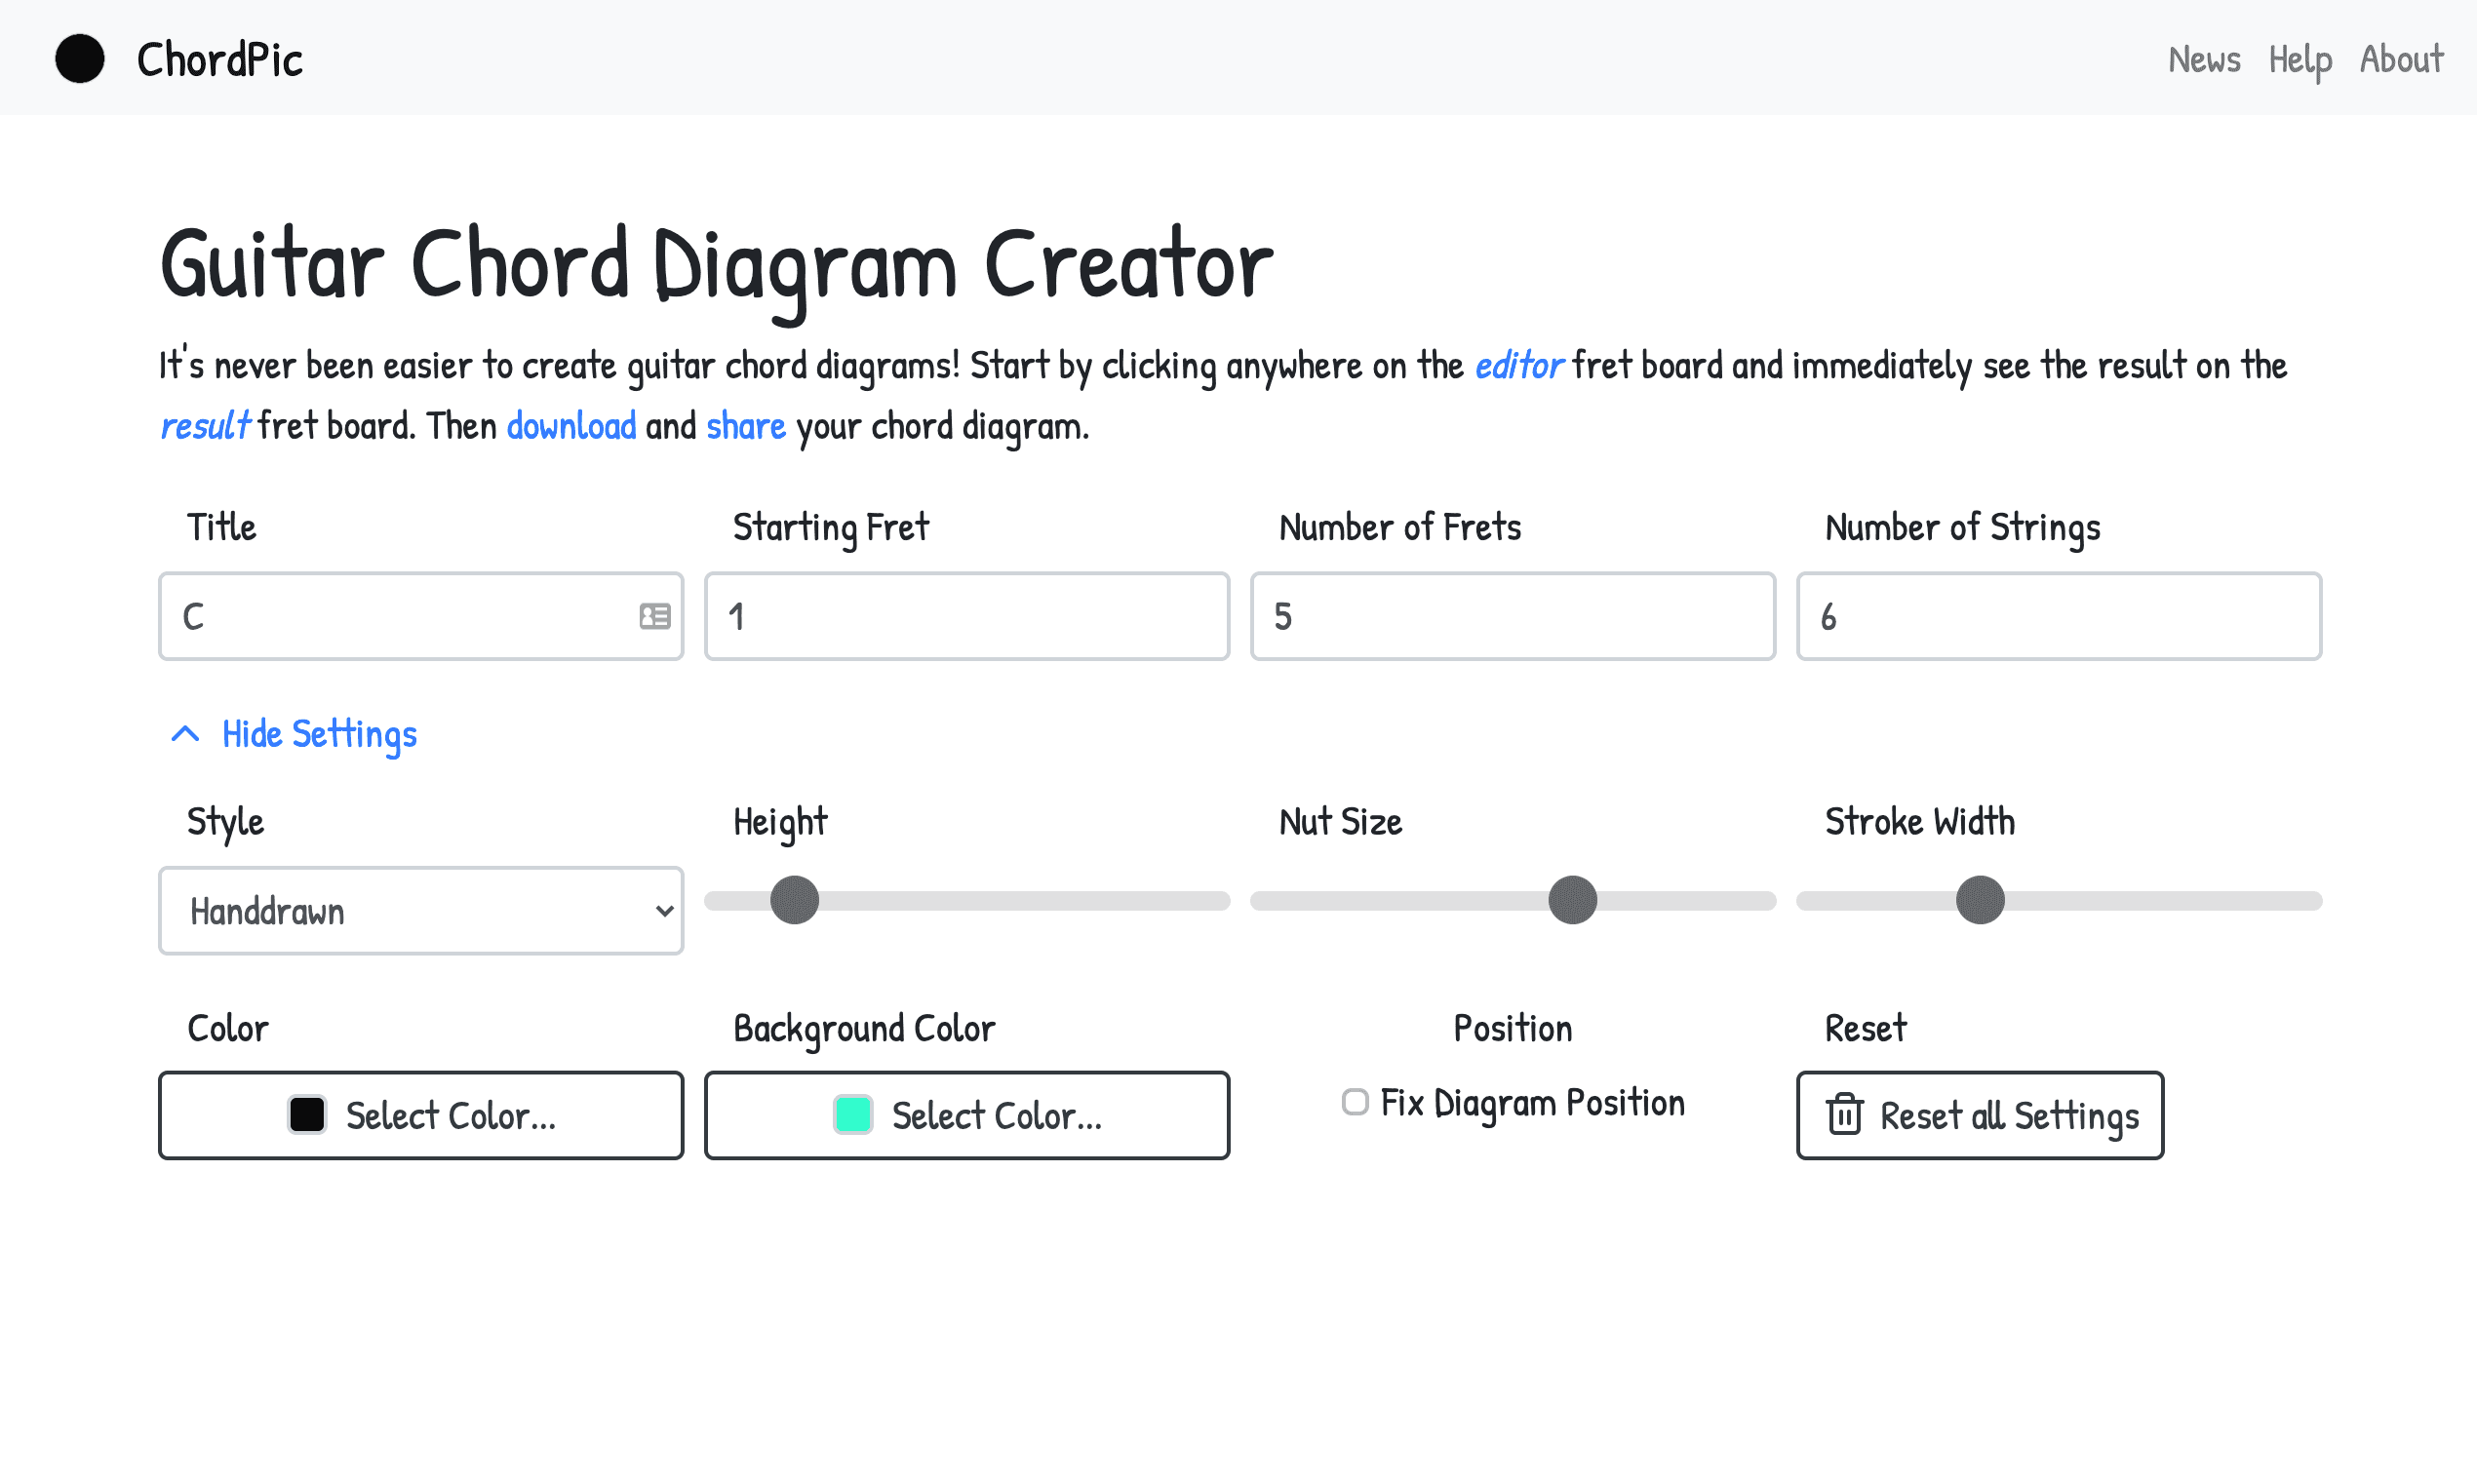Follow the blue 'editor' link
The height and width of the screenshot is (1484, 2477).
pos(1518,365)
